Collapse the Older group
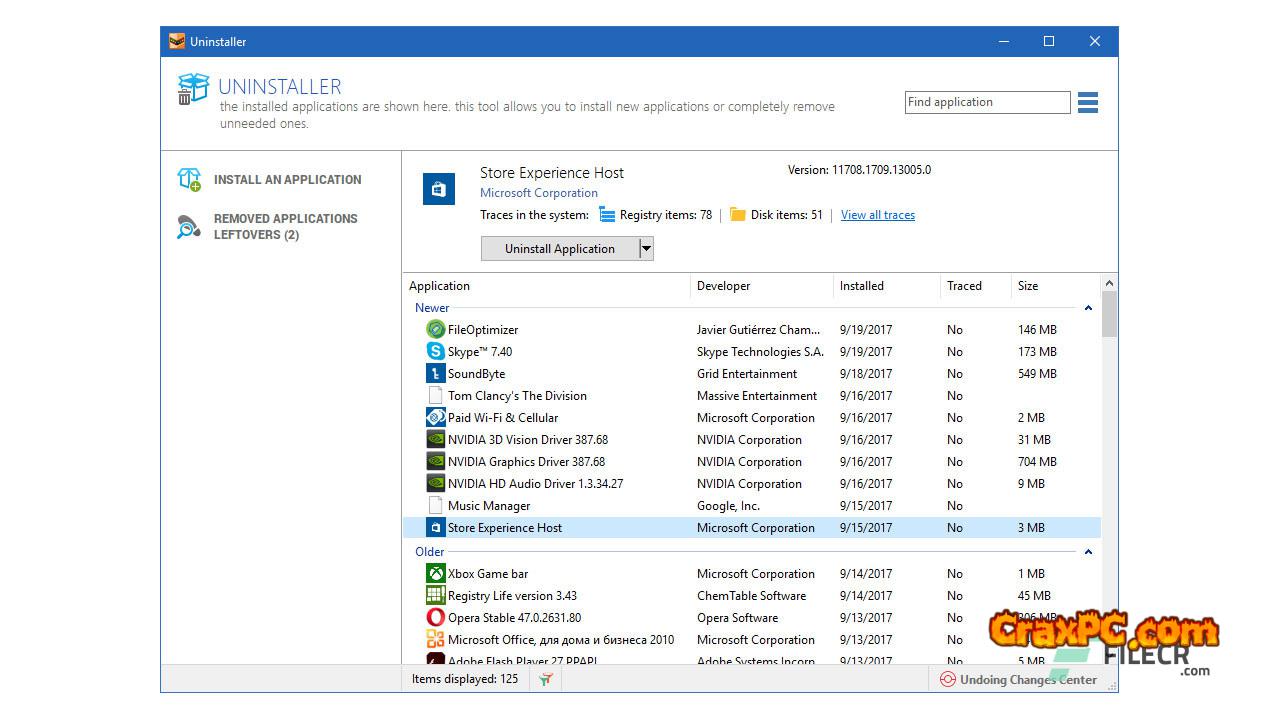Screen dimensions: 1280x720 pos(1088,552)
